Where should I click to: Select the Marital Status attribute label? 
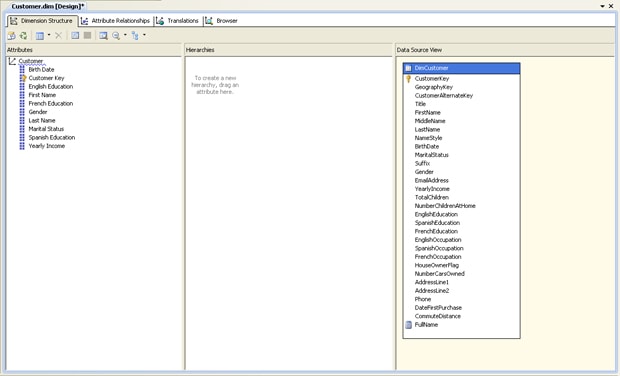[46, 129]
